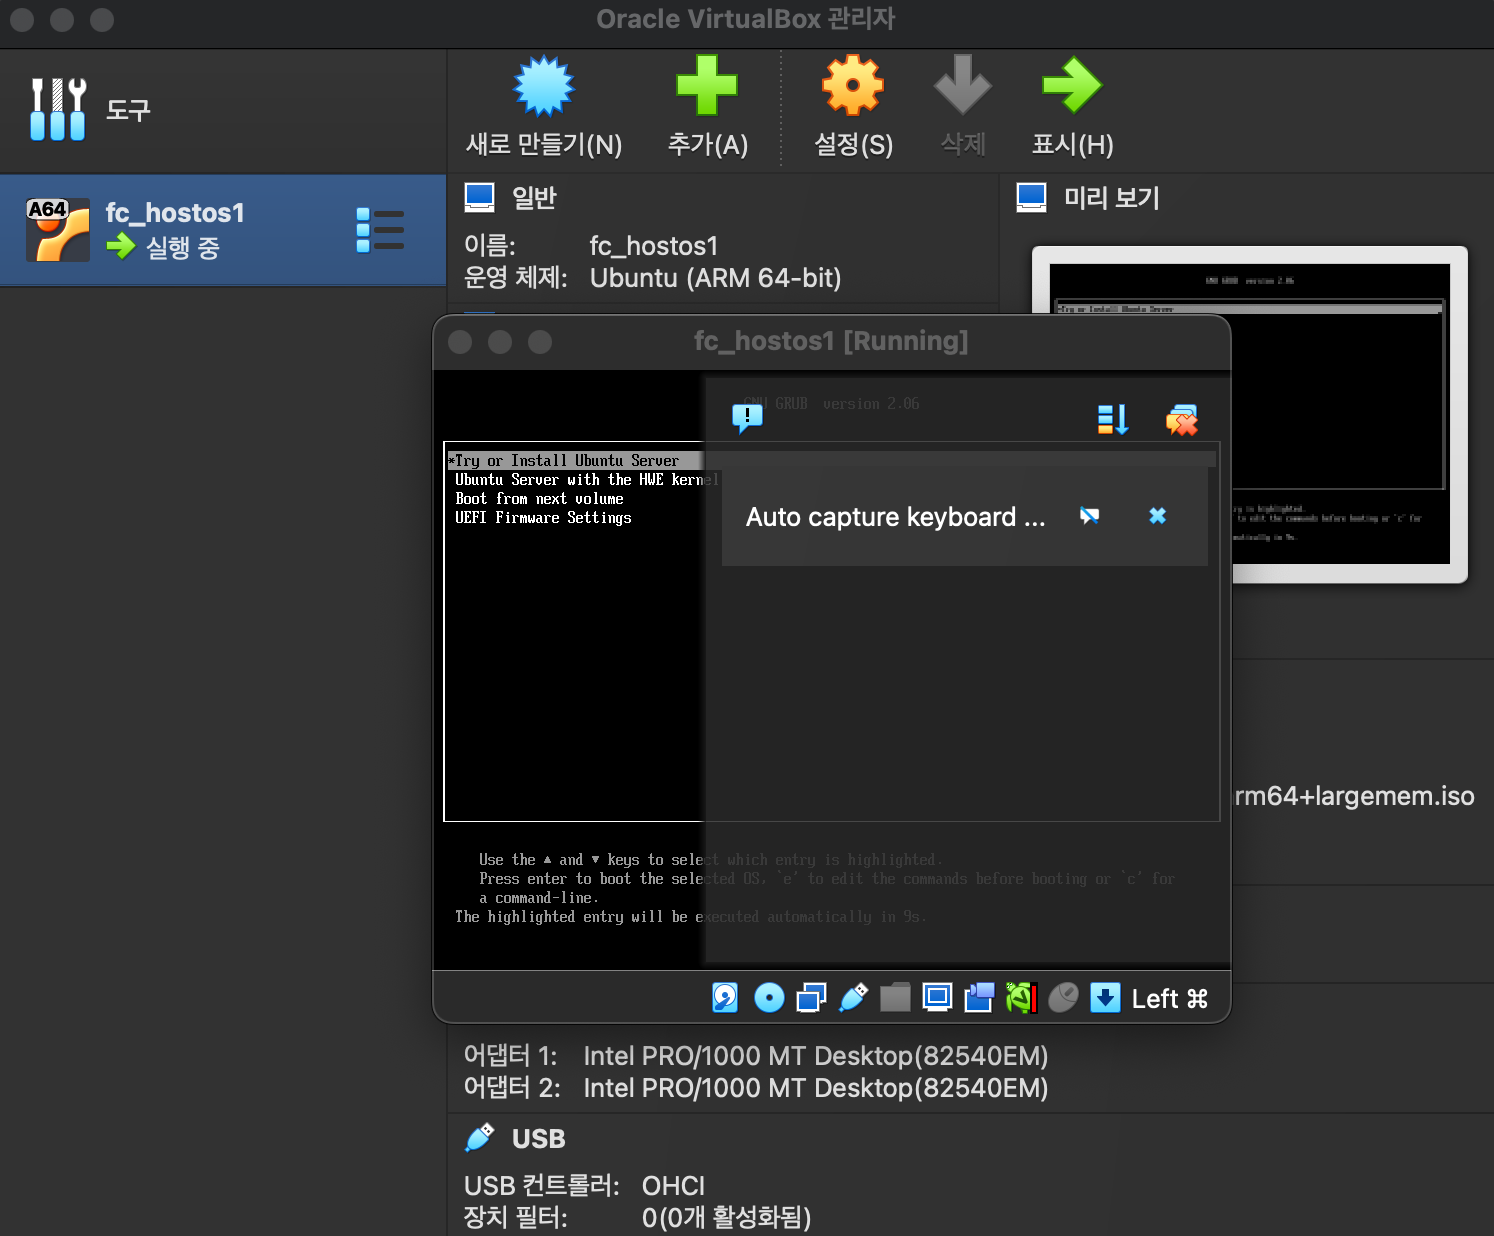Dismiss the Auto capture keyboard notification
The height and width of the screenshot is (1236, 1494).
(1157, 516)
